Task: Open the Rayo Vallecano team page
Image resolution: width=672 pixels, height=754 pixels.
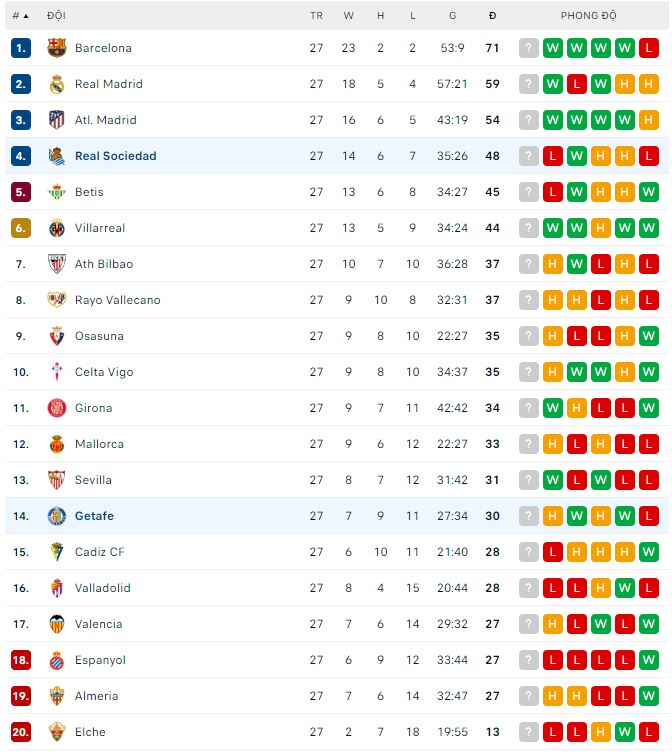Action: 117,300
